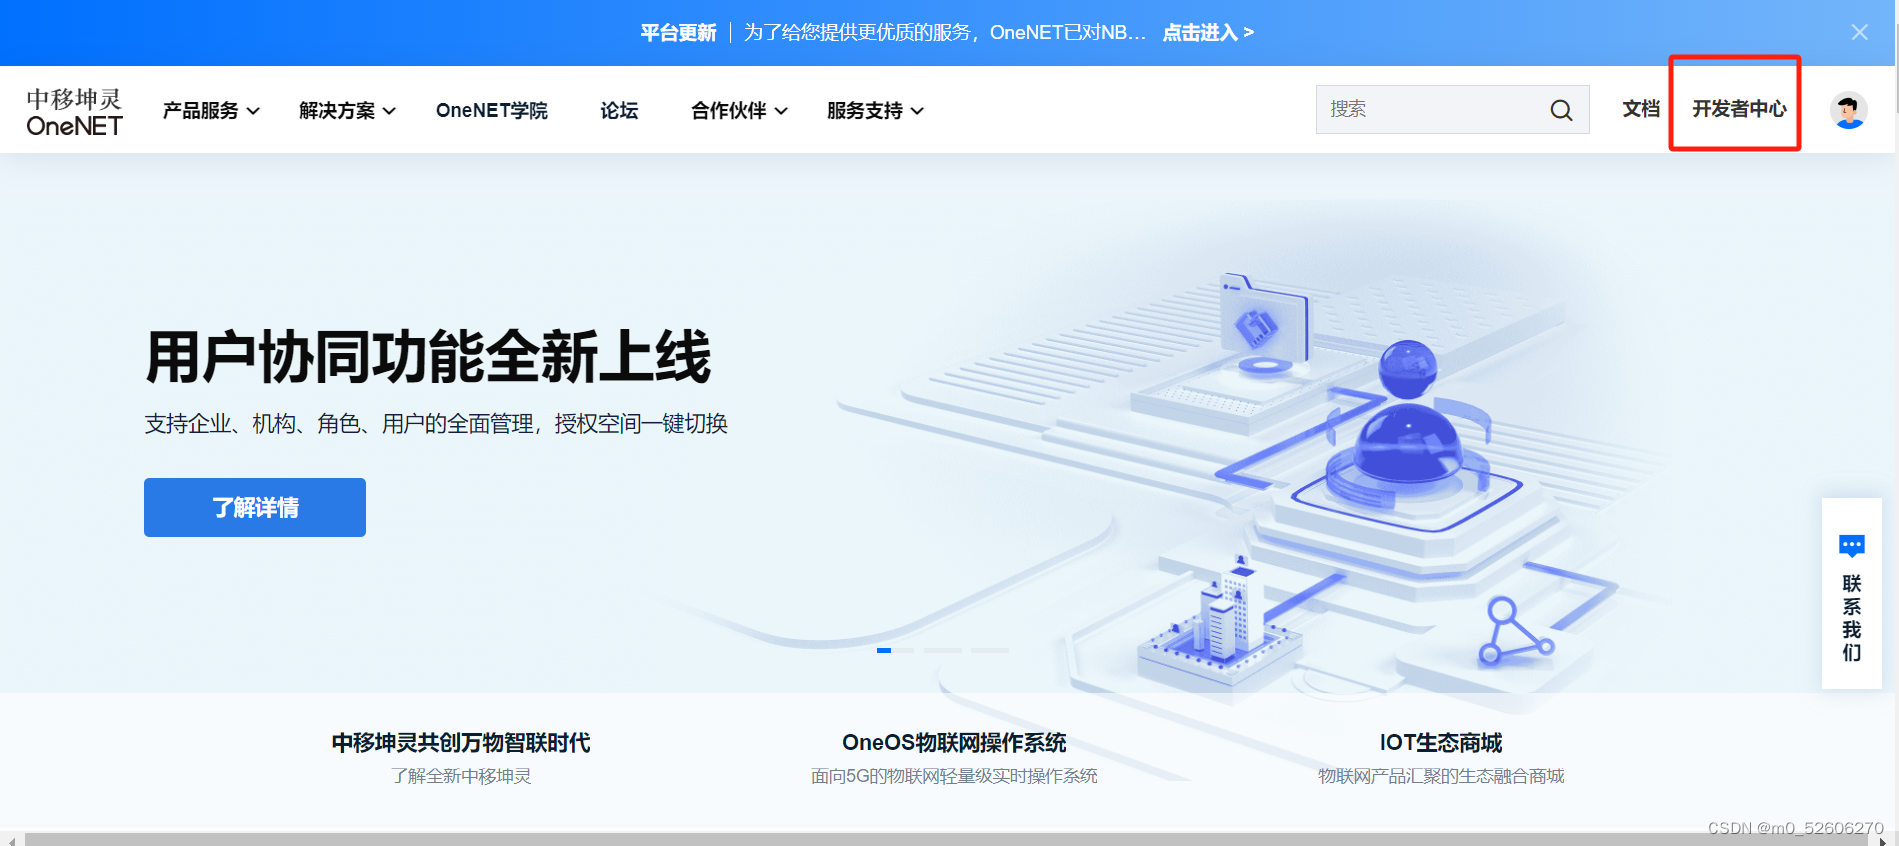Click 面向5G的物联网轻量级实时操作系统 text
1899x846 pixels.
click(954, 776)
